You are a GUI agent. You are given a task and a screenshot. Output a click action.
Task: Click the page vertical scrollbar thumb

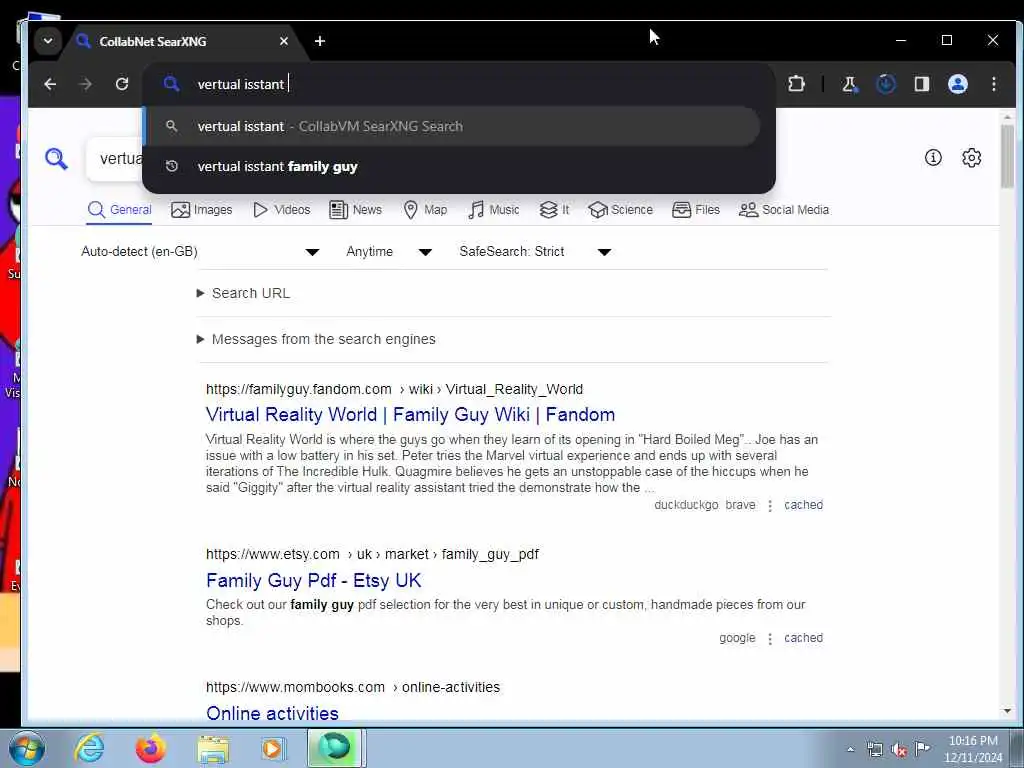(x=1007, y=157)
